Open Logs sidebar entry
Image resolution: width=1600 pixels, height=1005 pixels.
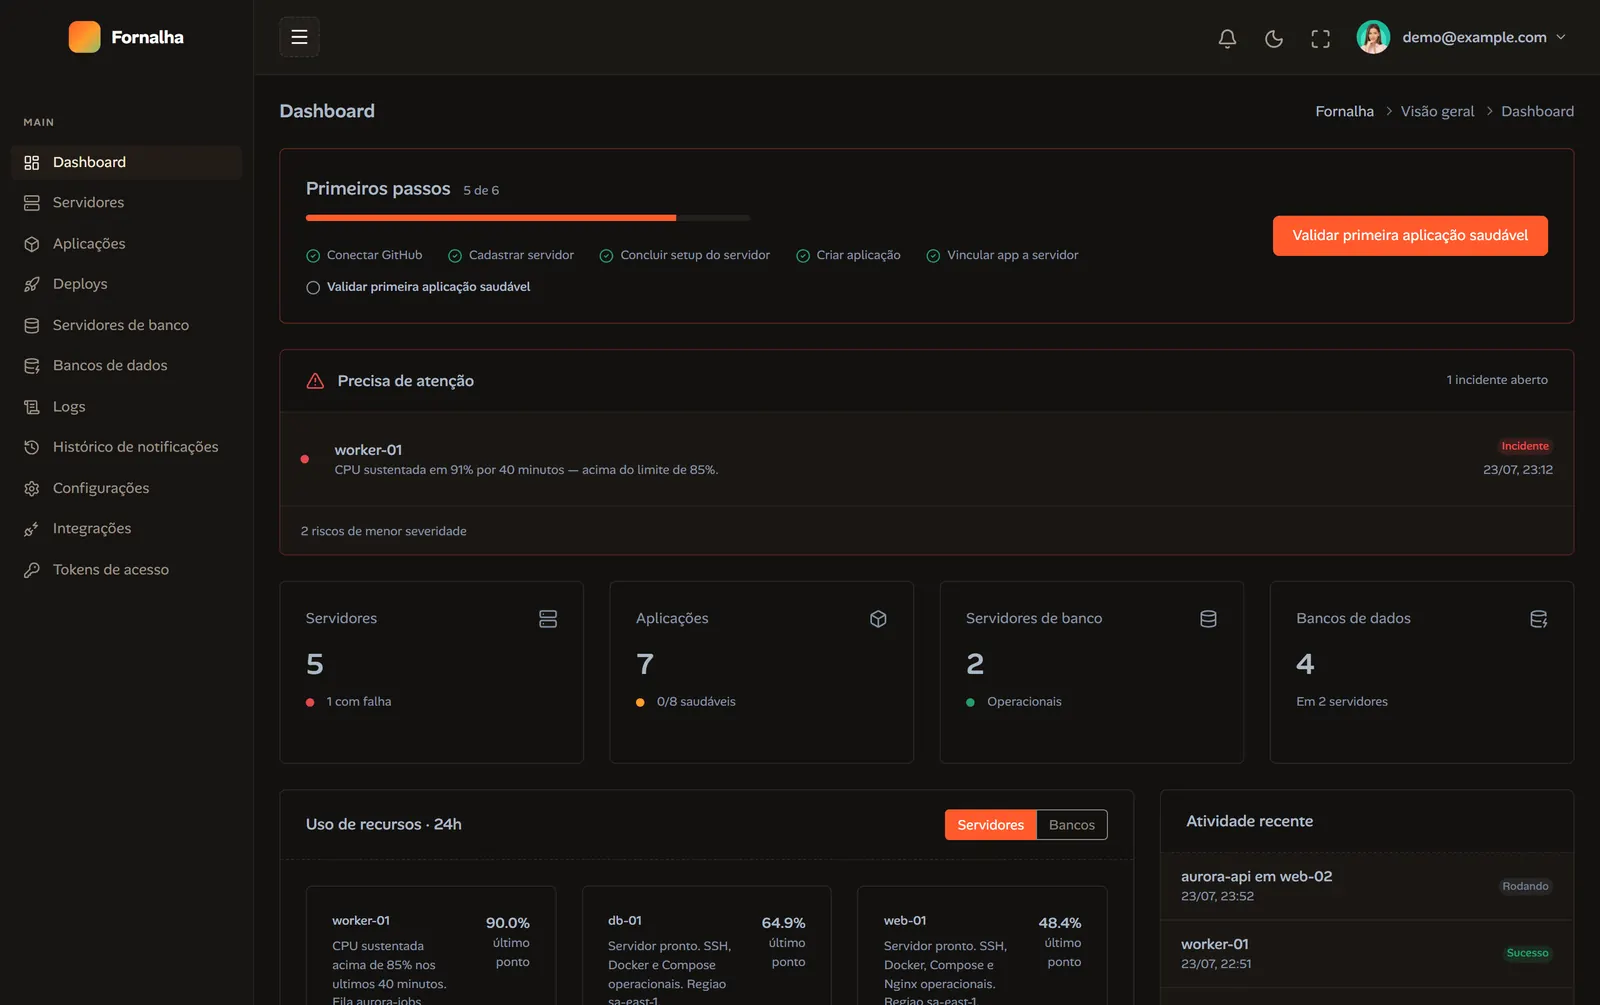(x=126, y=407)
